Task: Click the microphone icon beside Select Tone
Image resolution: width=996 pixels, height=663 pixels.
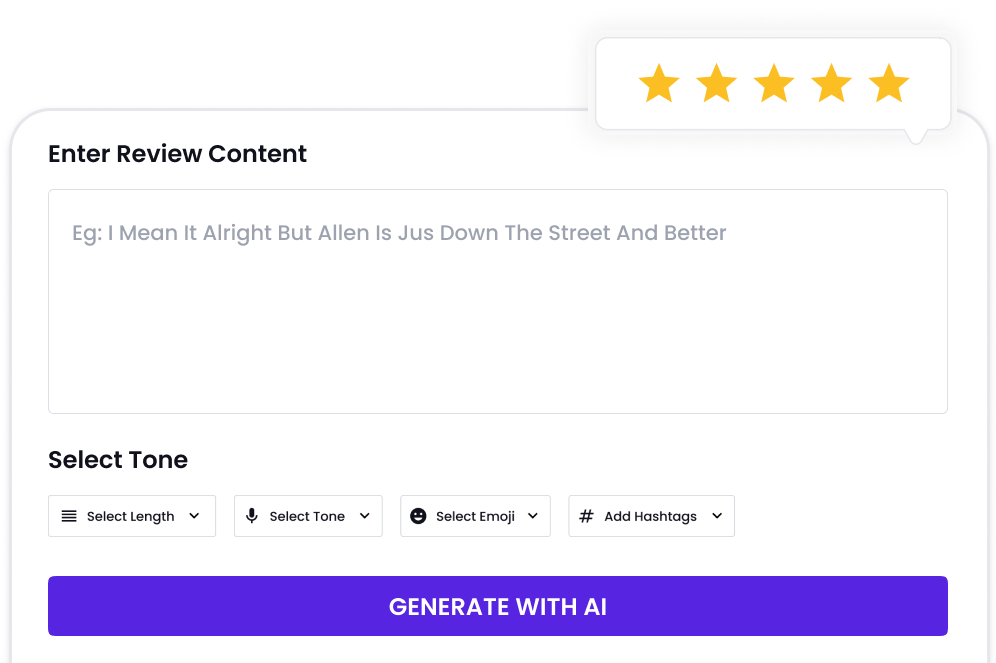Action: [252, 516]
